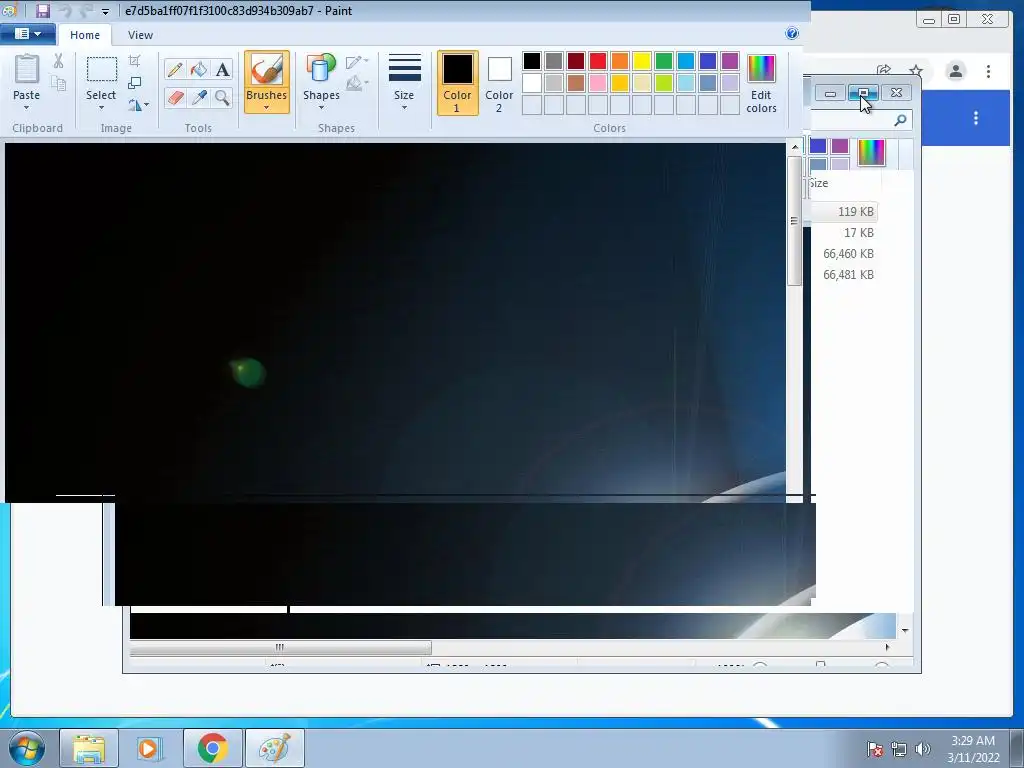This screenshot has height=768, width=1024.
Task: Pick the Color picker eyedropper tool
Action: click(x=199, y=98)
